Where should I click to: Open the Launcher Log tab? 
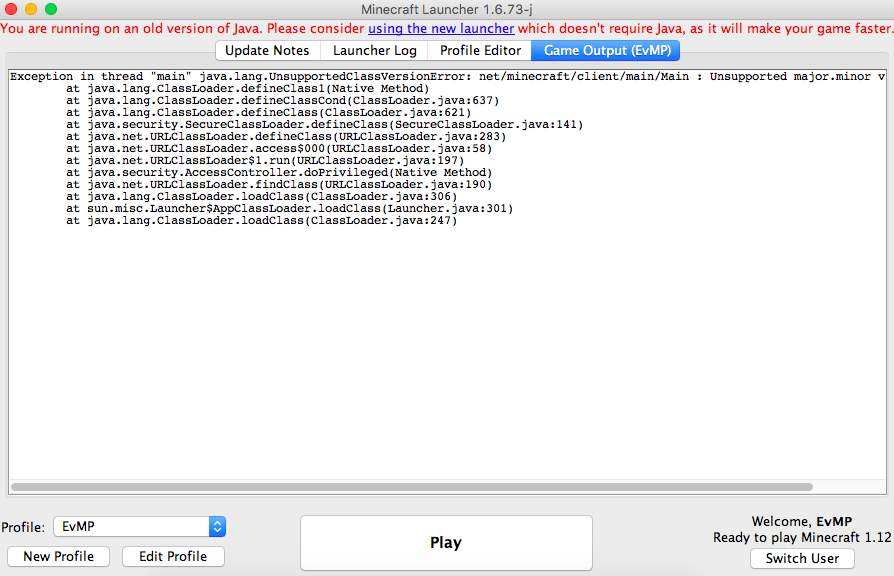pyautogui.click(x=374, y=51)
